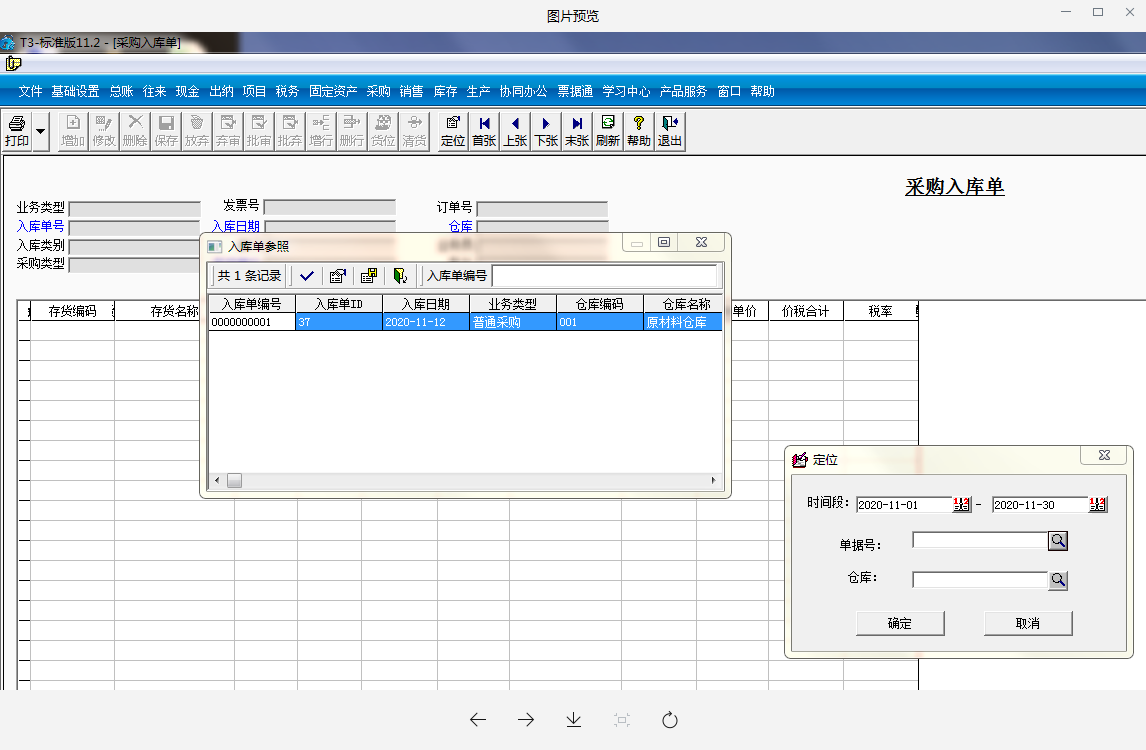Open the 总账 menu
The height and width of the screenshot is (750, 1146).
[121, 91]
